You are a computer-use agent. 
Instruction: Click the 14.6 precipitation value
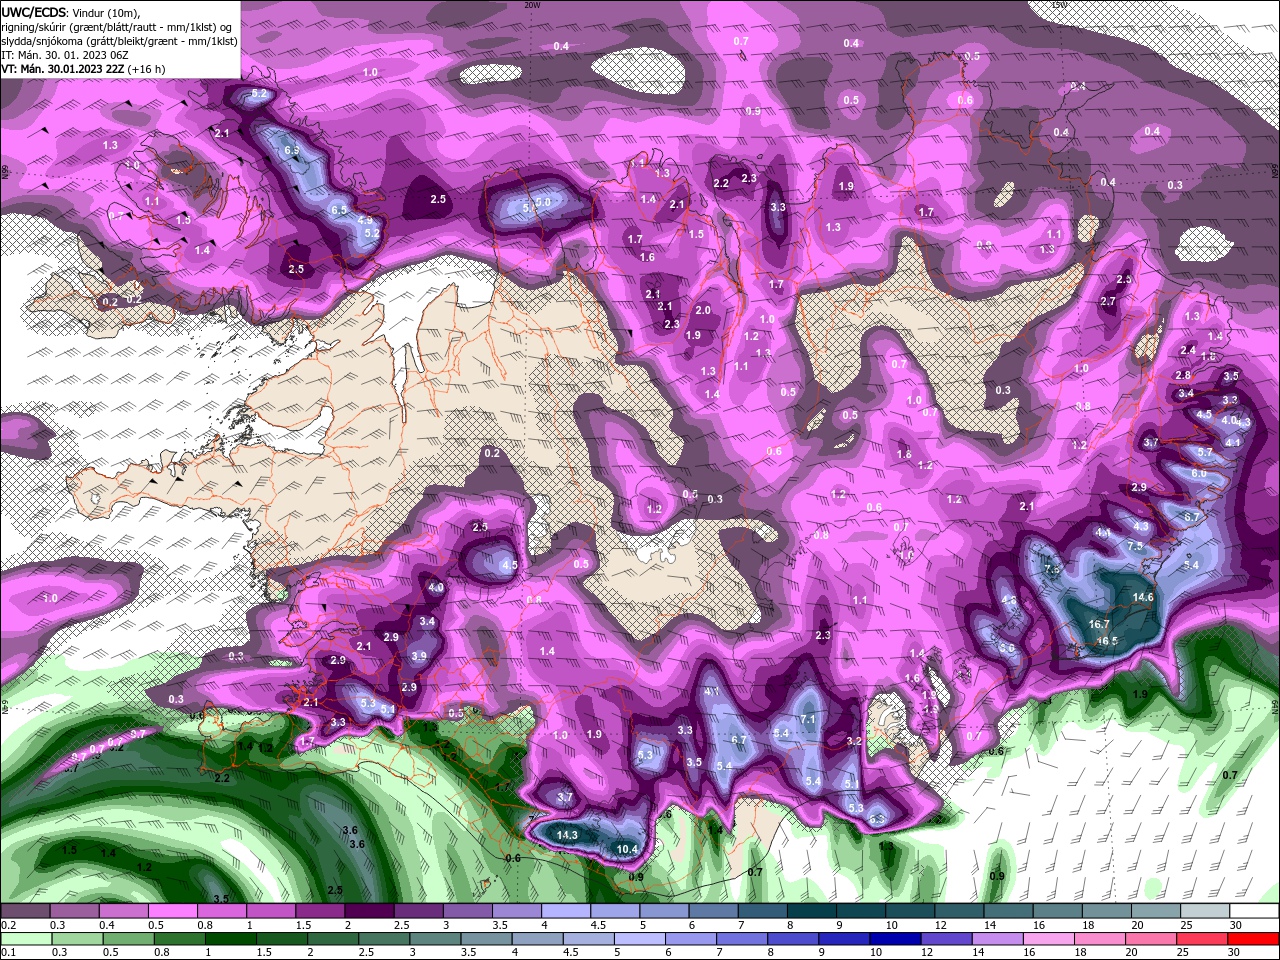1143,597
